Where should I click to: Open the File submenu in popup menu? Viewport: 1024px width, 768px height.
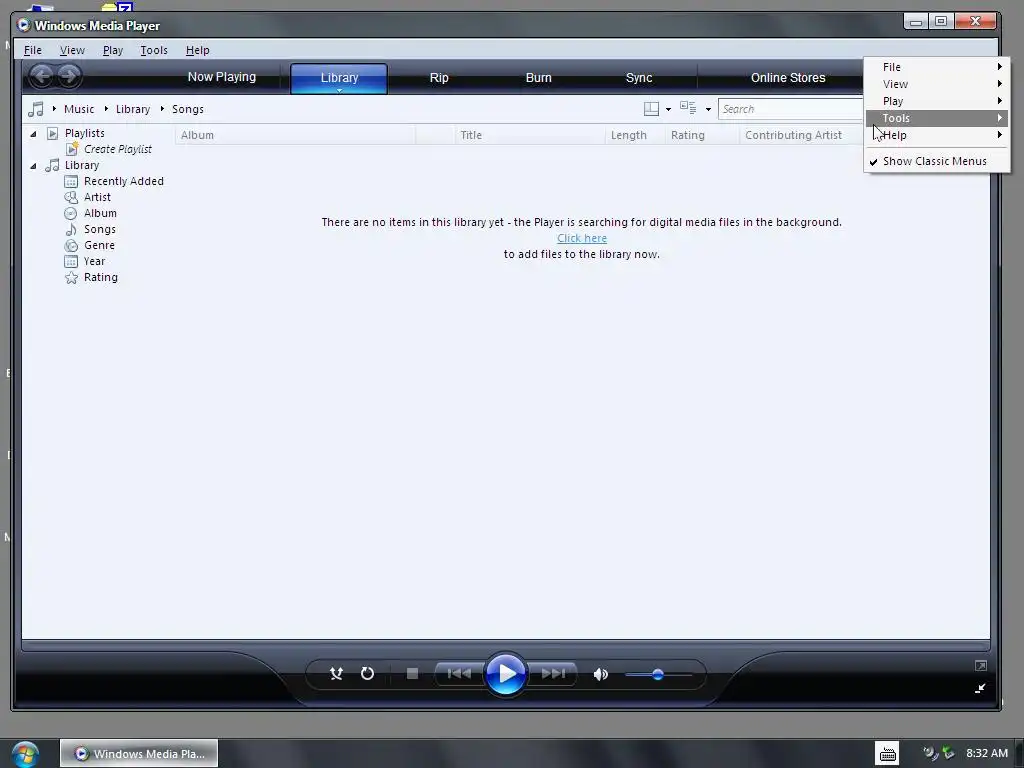pyautogui.click(x=936, y=67)
